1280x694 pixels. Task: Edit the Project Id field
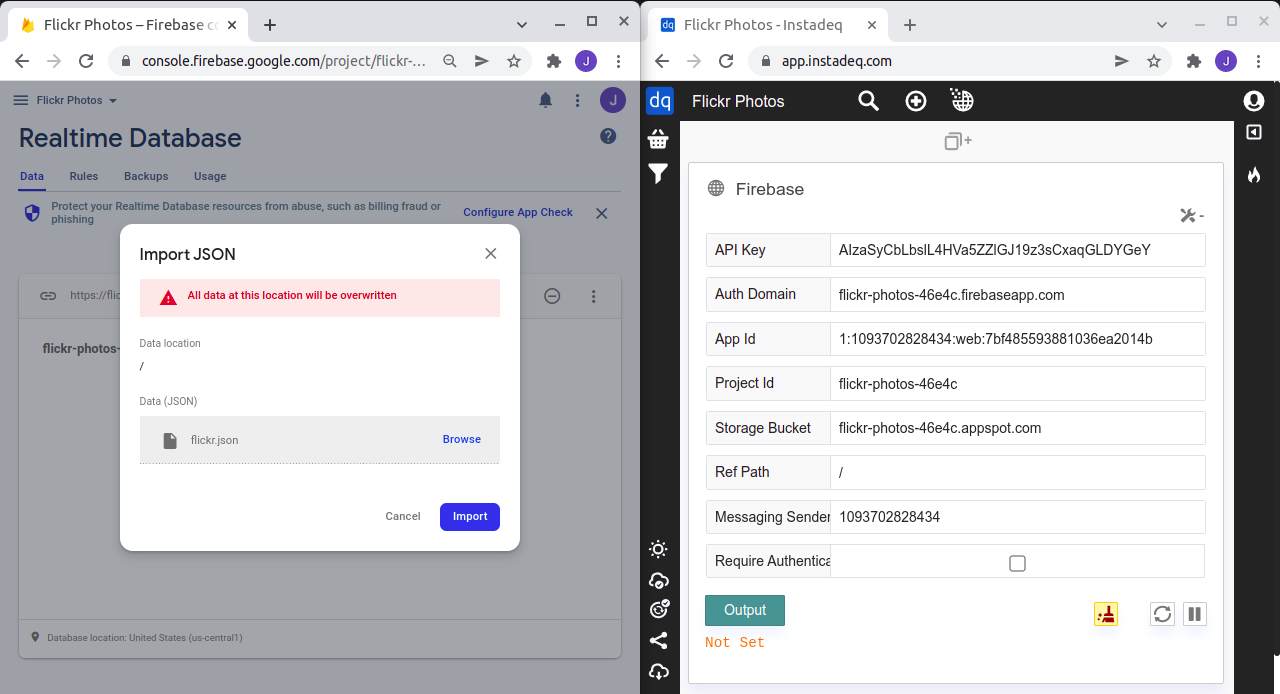click(x=1017, y=383)
